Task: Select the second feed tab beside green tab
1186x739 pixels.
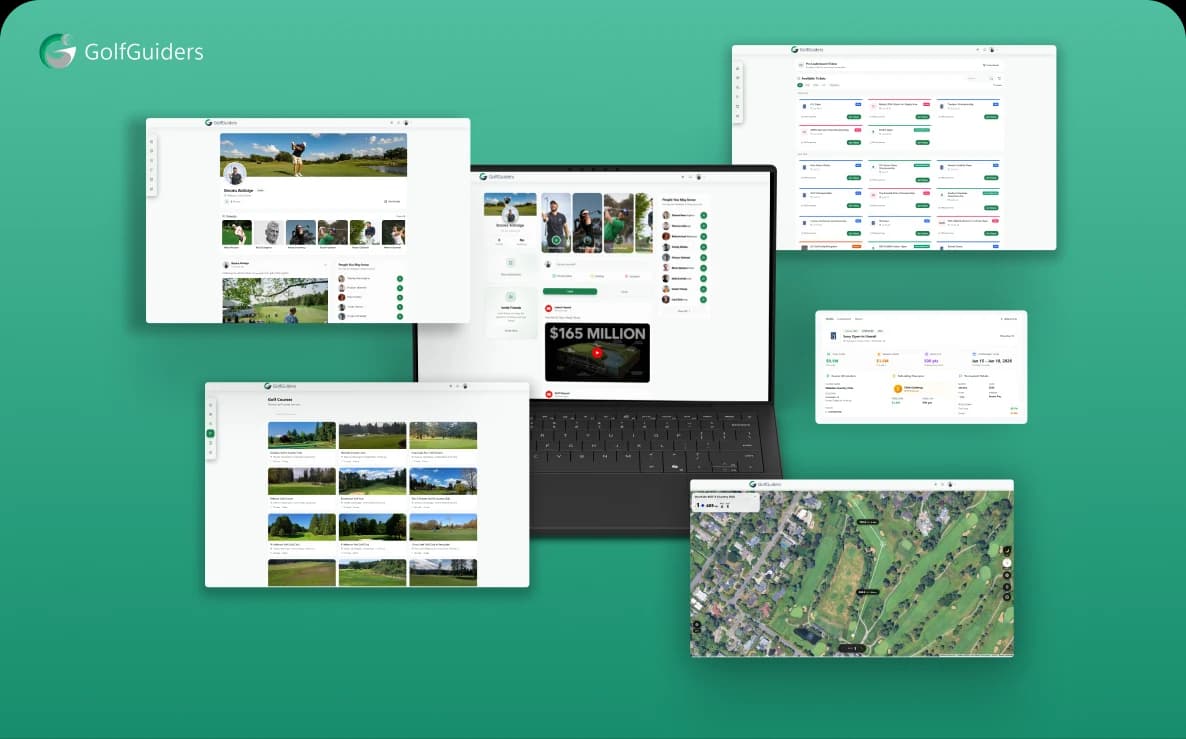Action: (625, 291)
